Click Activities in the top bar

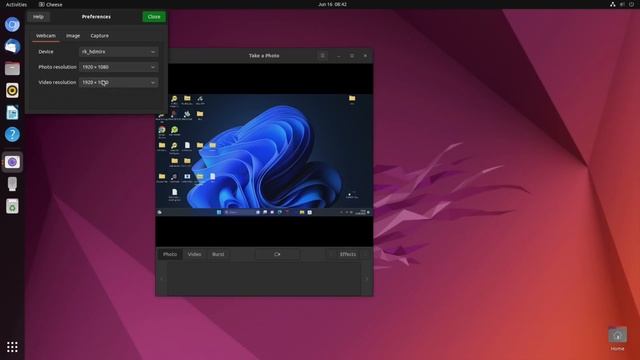tap(16, 4)
